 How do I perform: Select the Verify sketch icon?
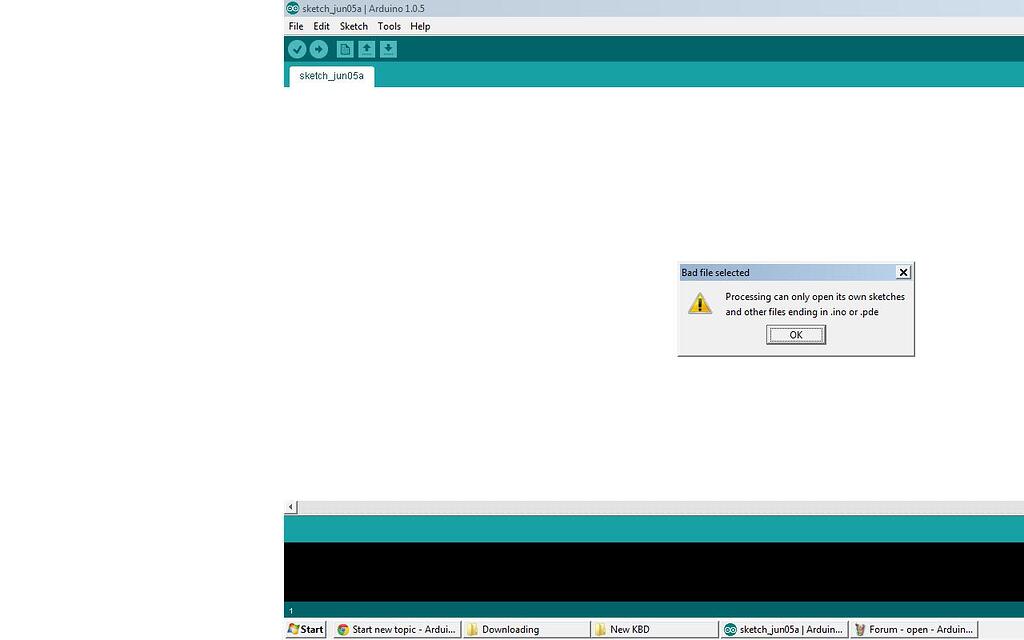[297, 48]
